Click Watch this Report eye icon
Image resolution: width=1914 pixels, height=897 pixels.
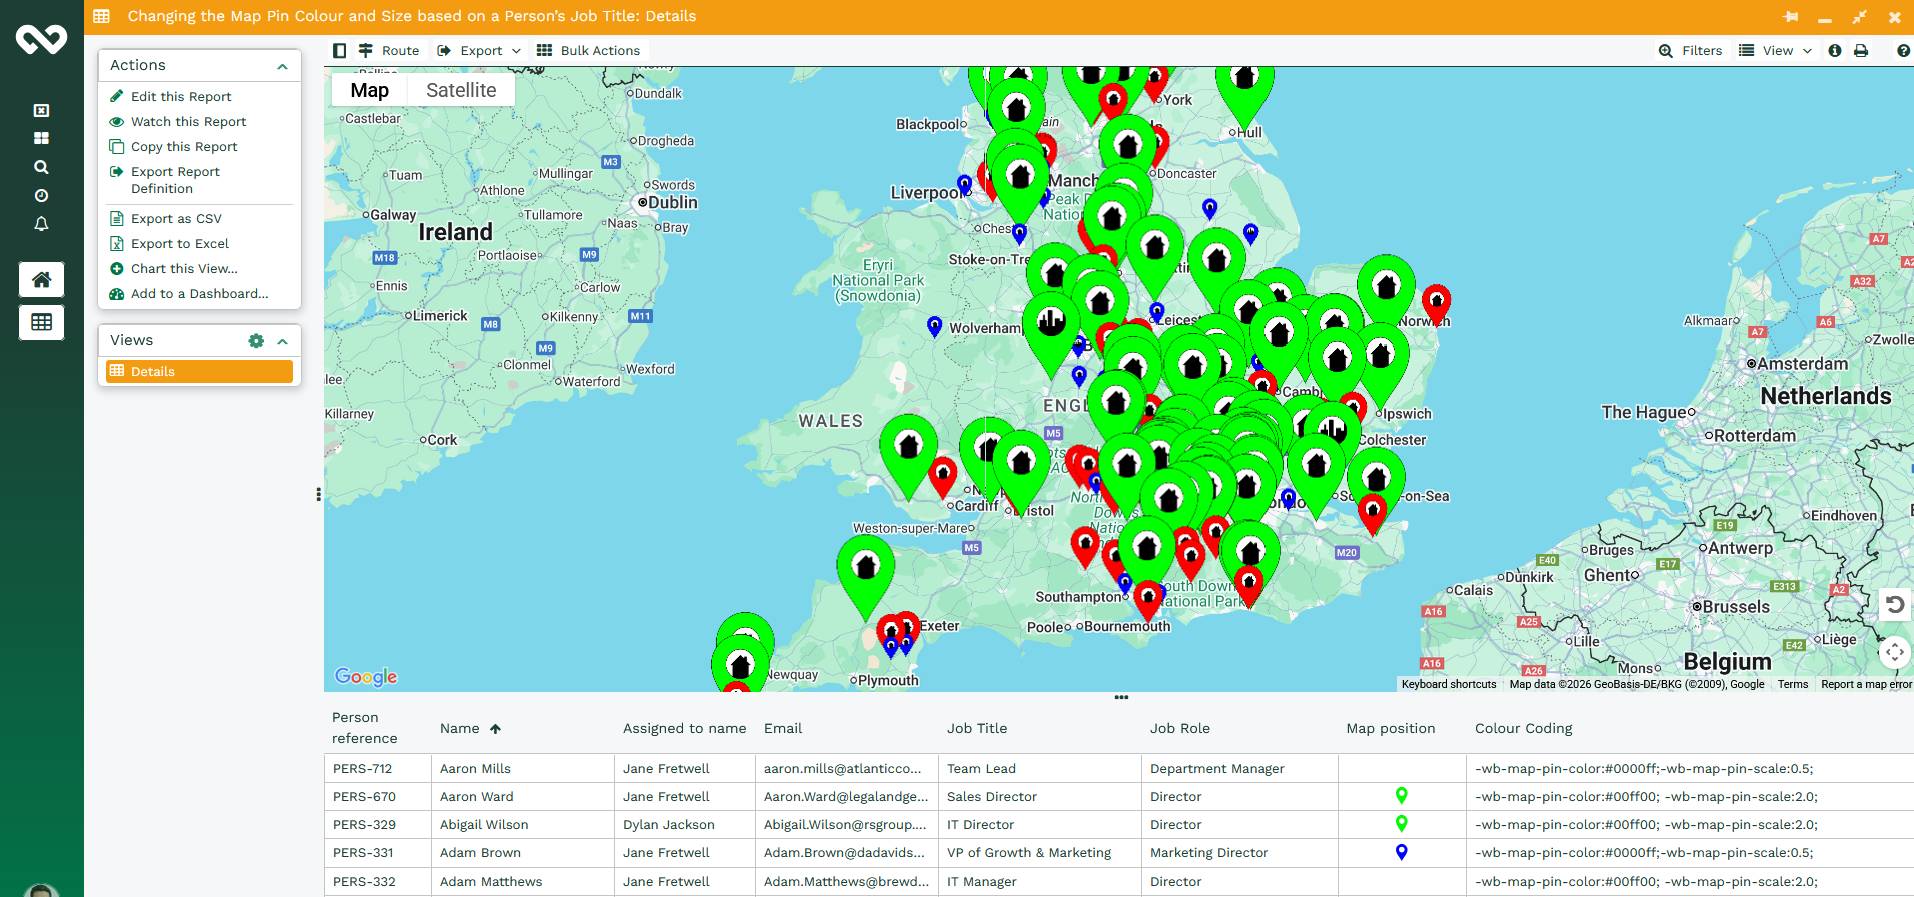click(117, 122)
